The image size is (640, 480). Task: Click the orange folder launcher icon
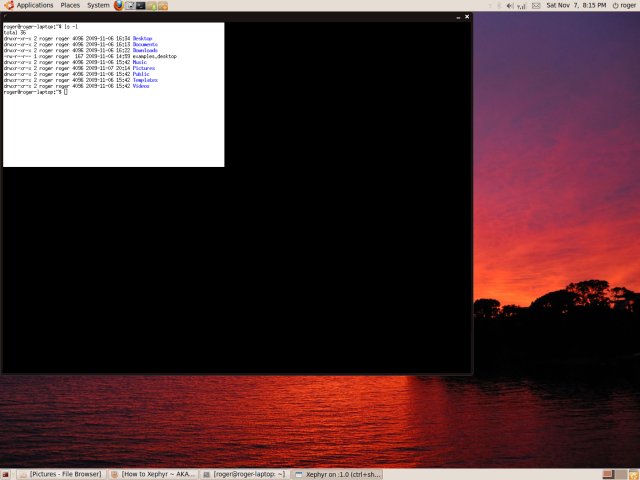click(x=162, y=6)
